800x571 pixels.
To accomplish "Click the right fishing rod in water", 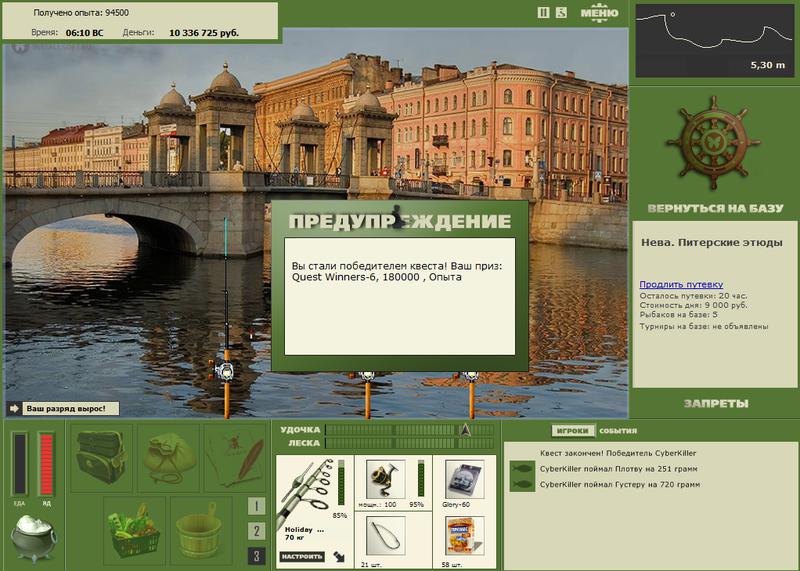I will [471, 395].
